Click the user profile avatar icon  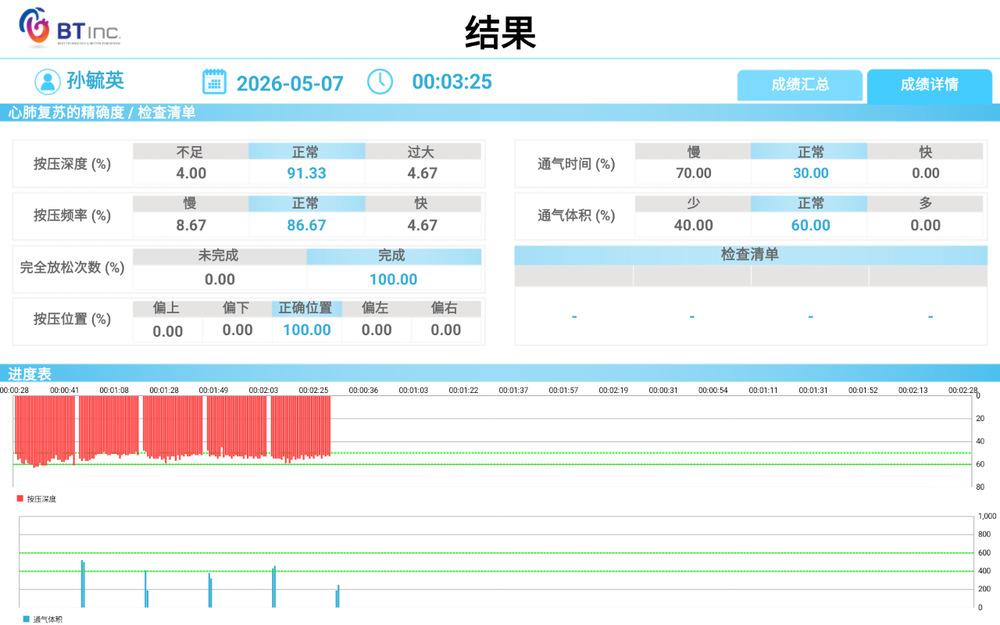point(47,82)
